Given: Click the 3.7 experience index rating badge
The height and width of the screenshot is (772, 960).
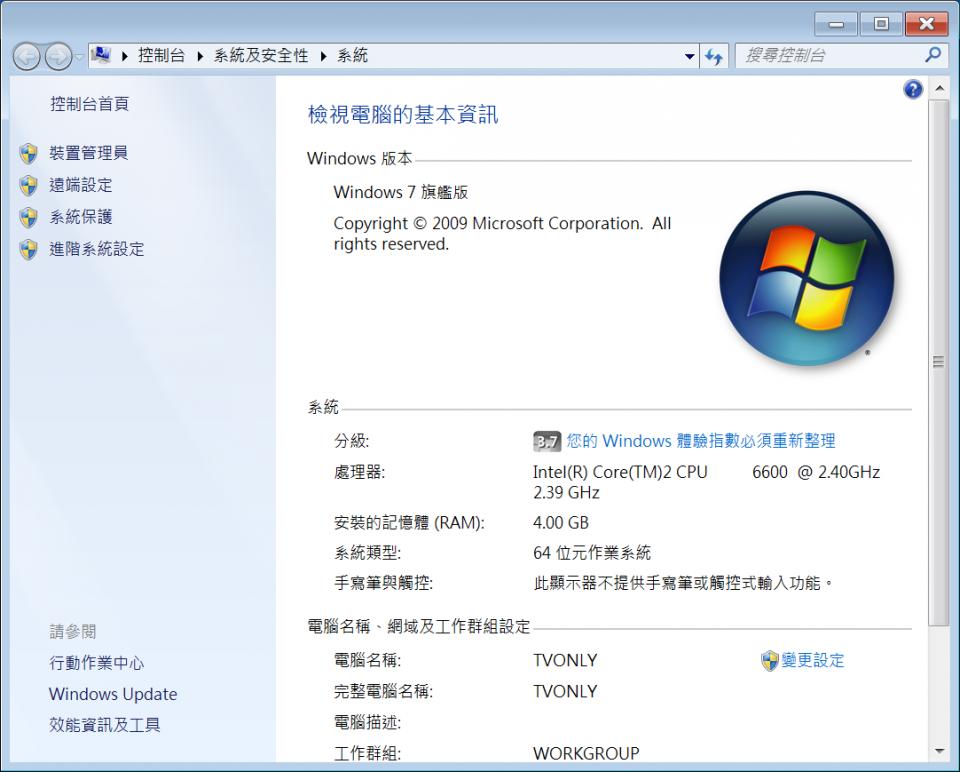Looking at the screenshot, I should pos(547,441).
